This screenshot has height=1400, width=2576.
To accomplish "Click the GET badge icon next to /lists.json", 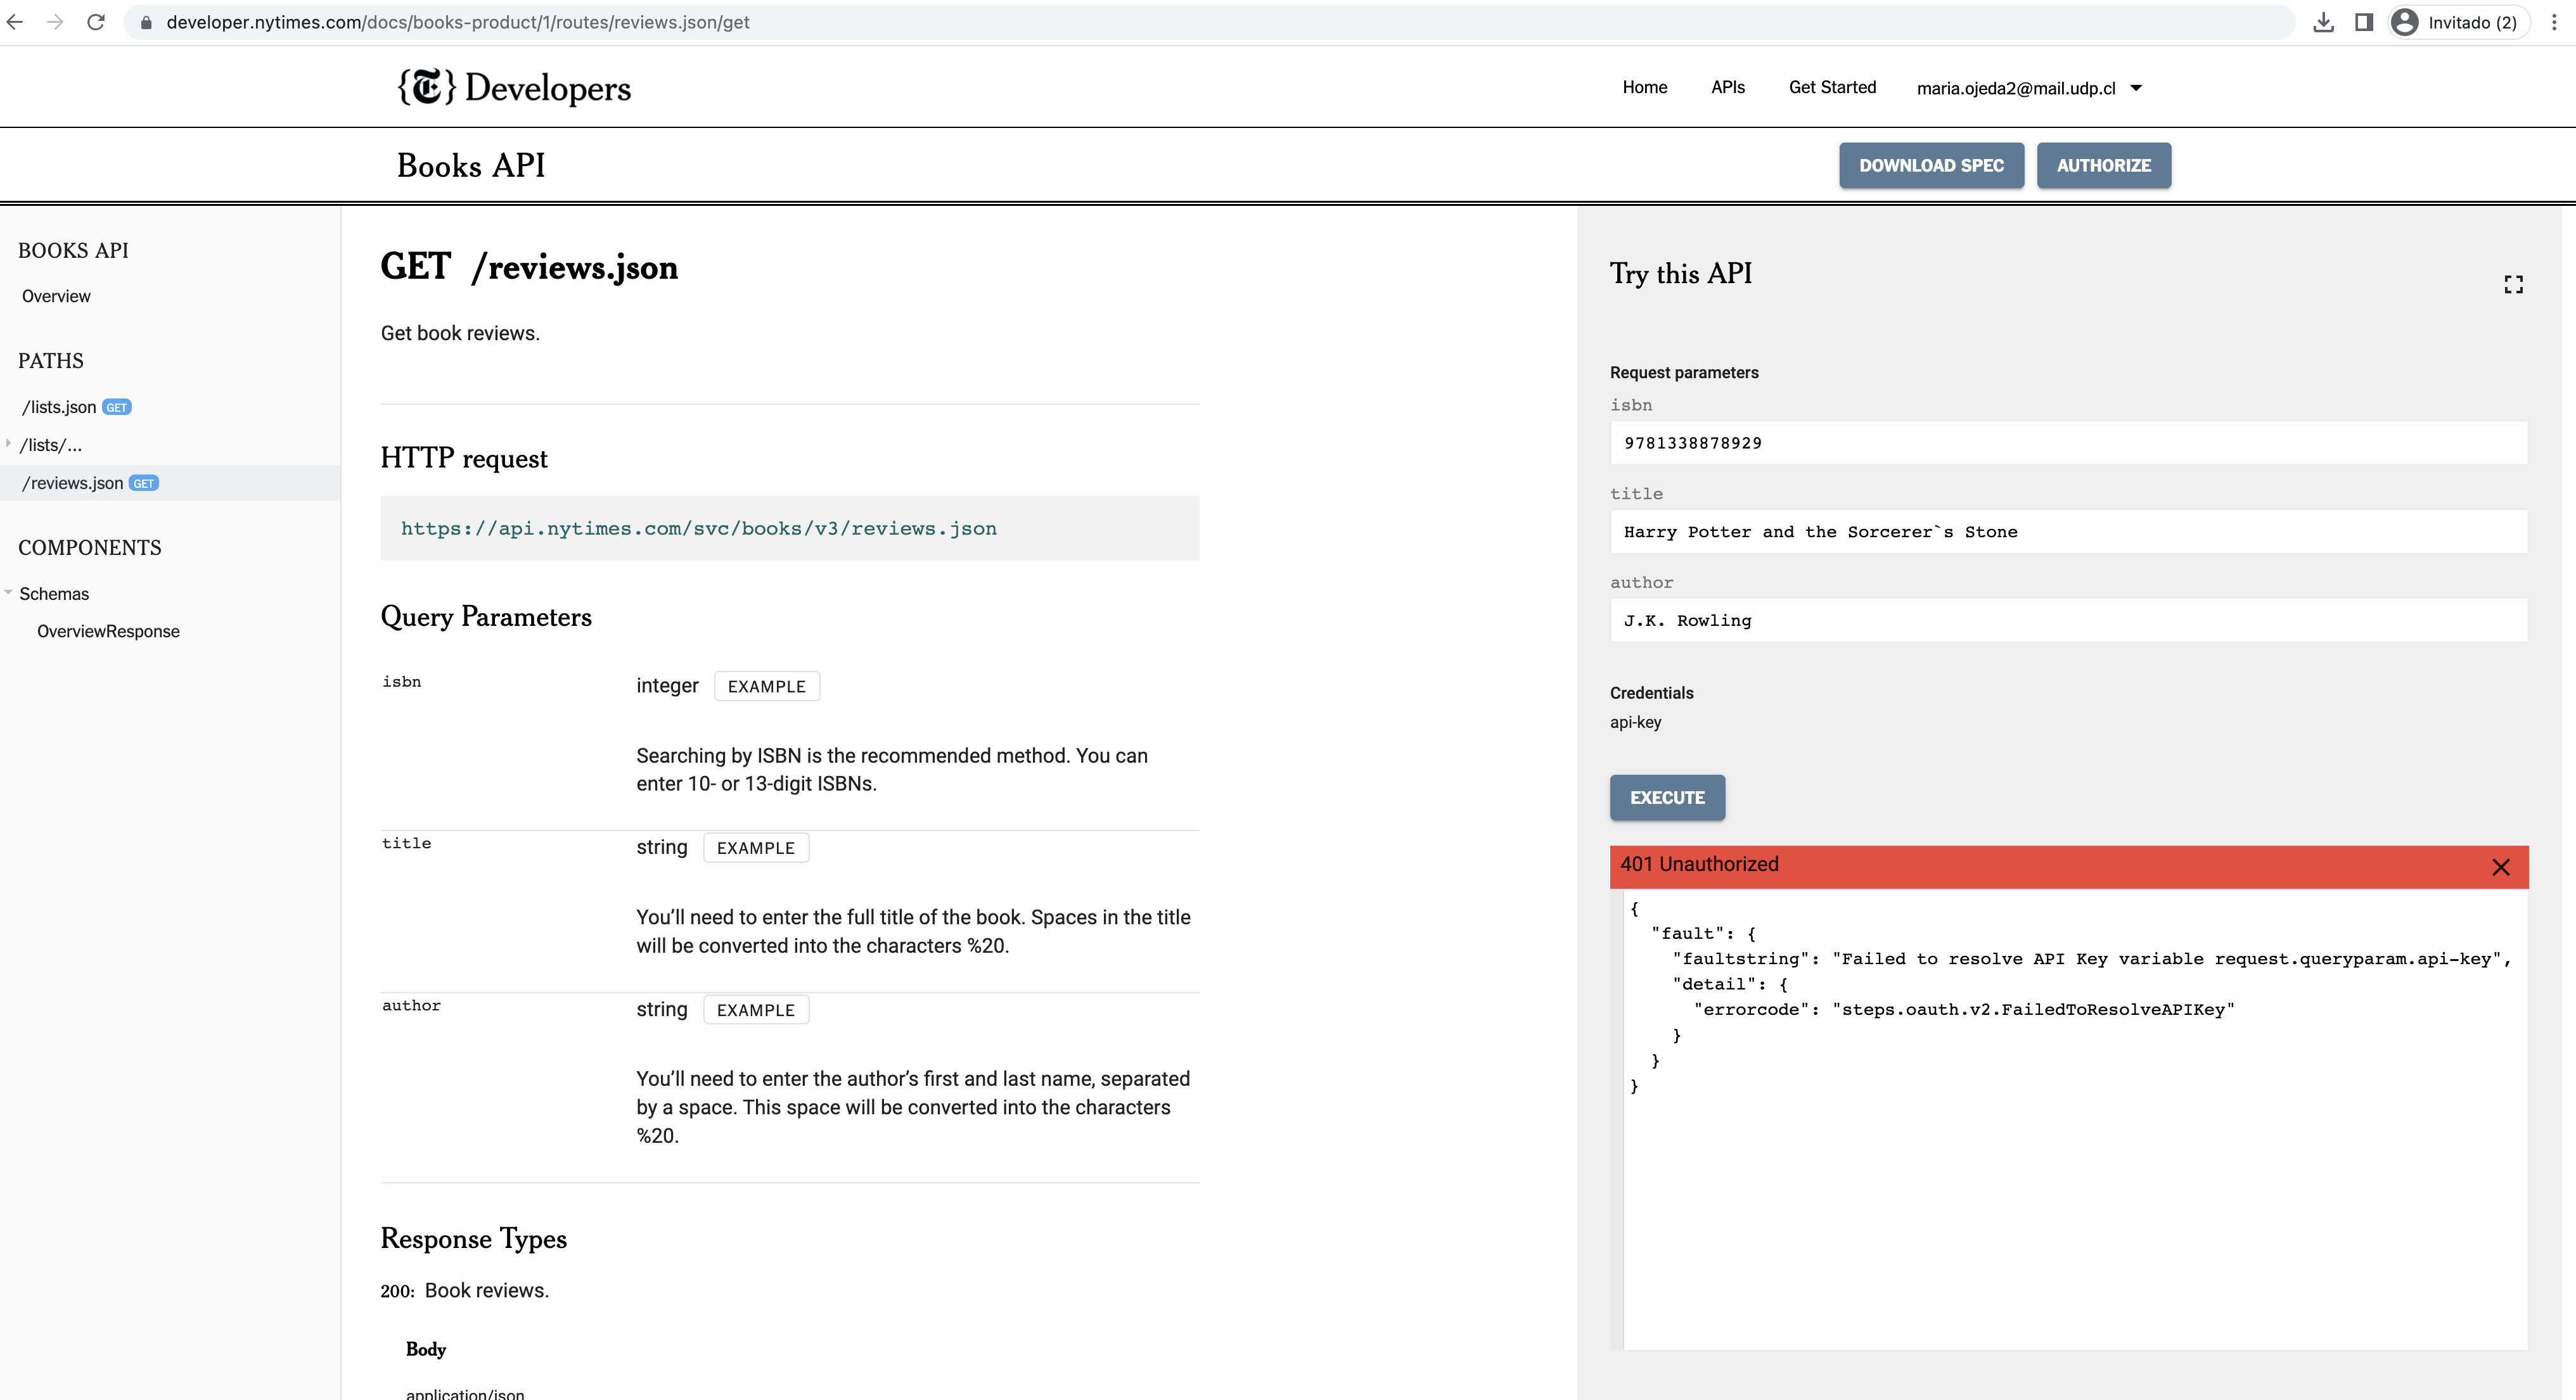I will click(x=115, y=407).
